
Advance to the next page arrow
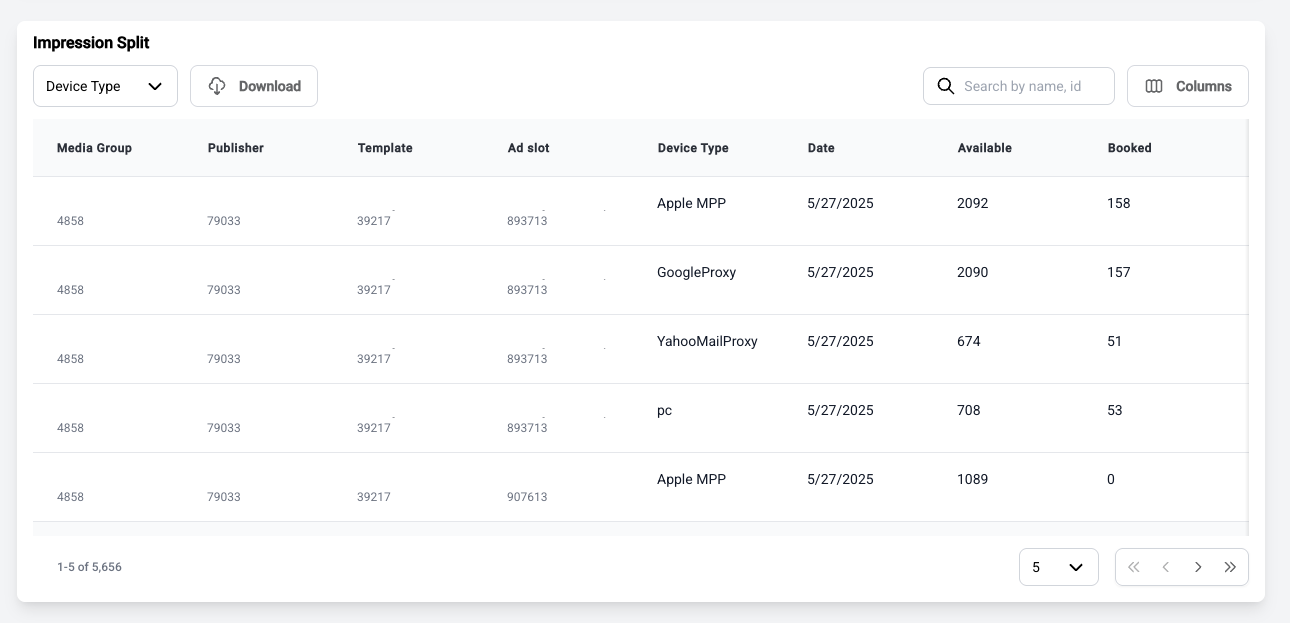tap(1198, 567)
